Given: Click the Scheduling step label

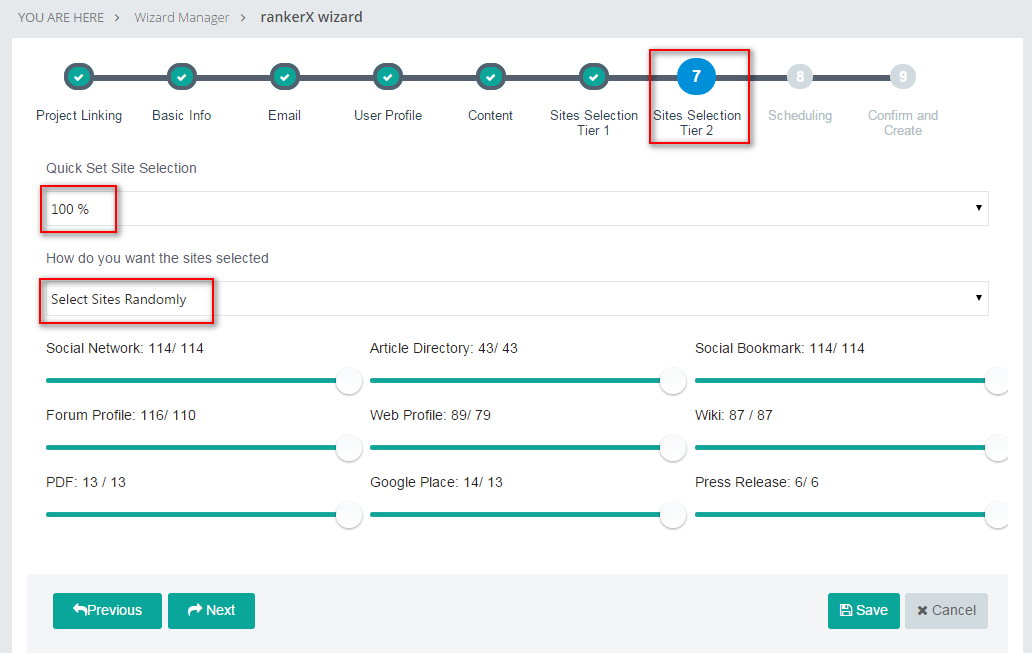Looking at the screenshot, I should (x=800, y=115).
